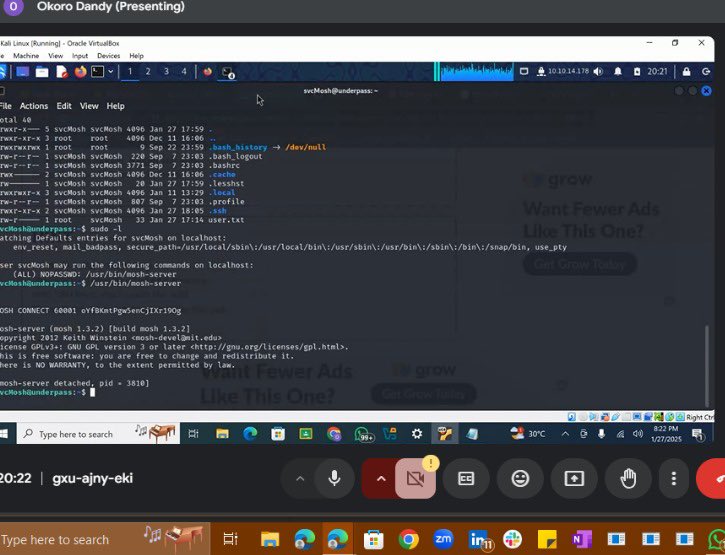Open the VirtualBox Help menu
Image resolution: width=725 pixels, height=555 pixels.
(x=136, y=56)
